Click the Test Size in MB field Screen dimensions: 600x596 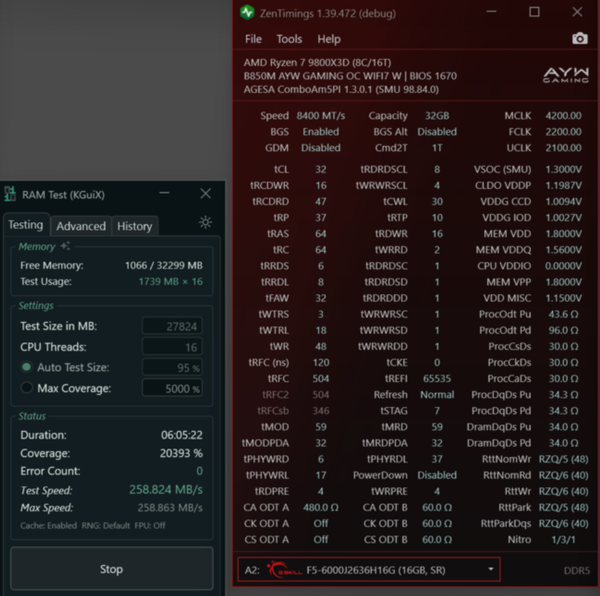(x=172, y=326)
